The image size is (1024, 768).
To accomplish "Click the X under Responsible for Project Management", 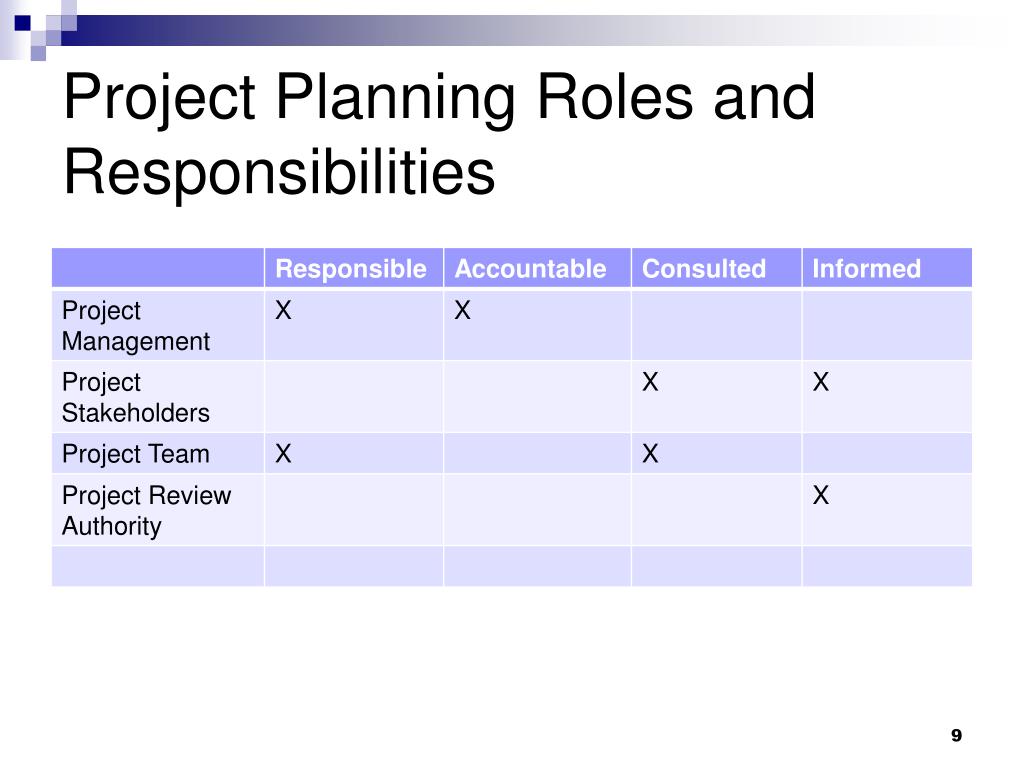I will click(x=283, y=310).
